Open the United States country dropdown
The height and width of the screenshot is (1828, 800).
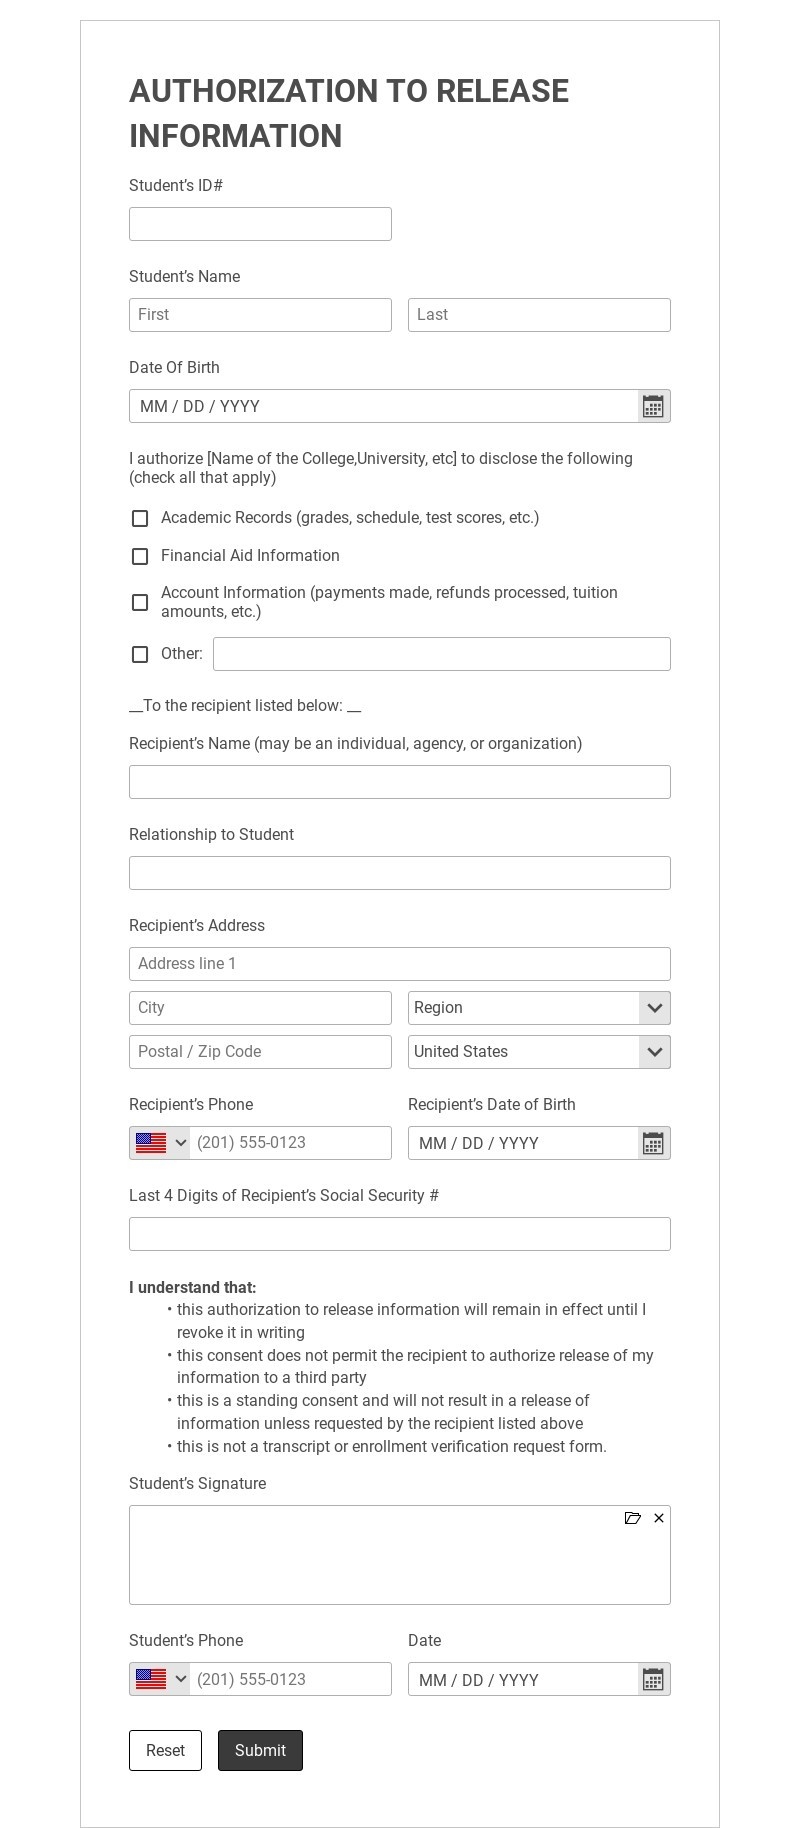pos(654,1052)
